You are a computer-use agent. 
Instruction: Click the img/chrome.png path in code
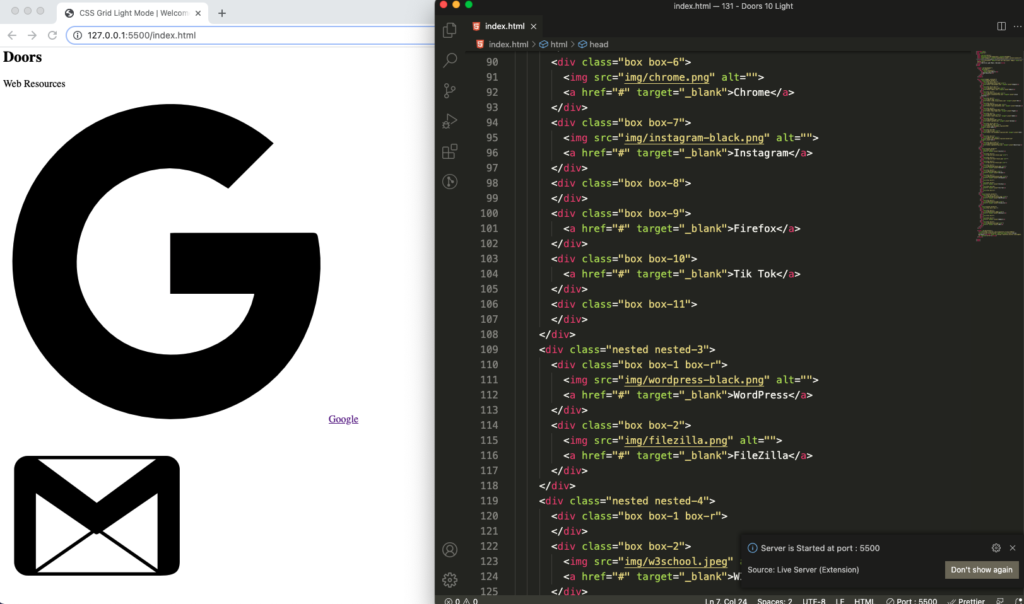click(667, 77)
